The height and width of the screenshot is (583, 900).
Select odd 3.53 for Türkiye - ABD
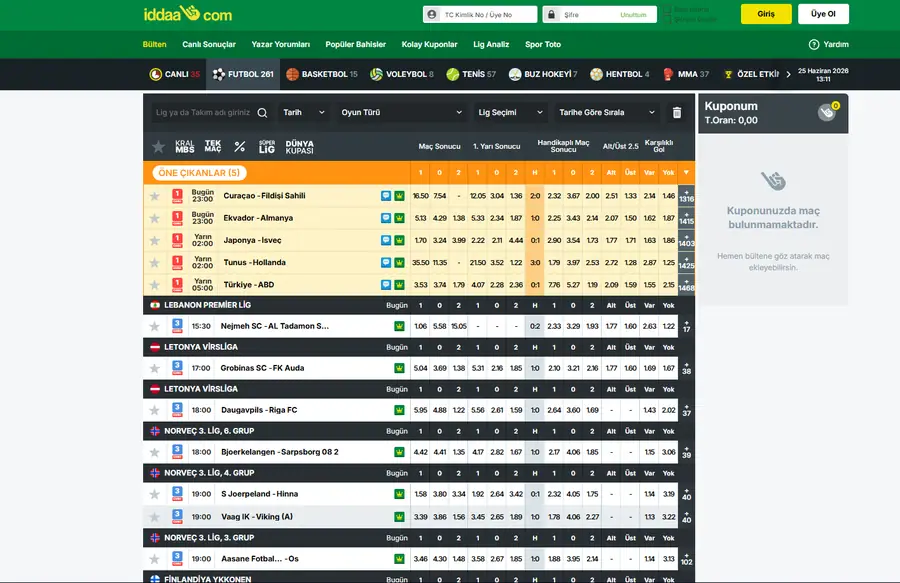coord(421,285)
